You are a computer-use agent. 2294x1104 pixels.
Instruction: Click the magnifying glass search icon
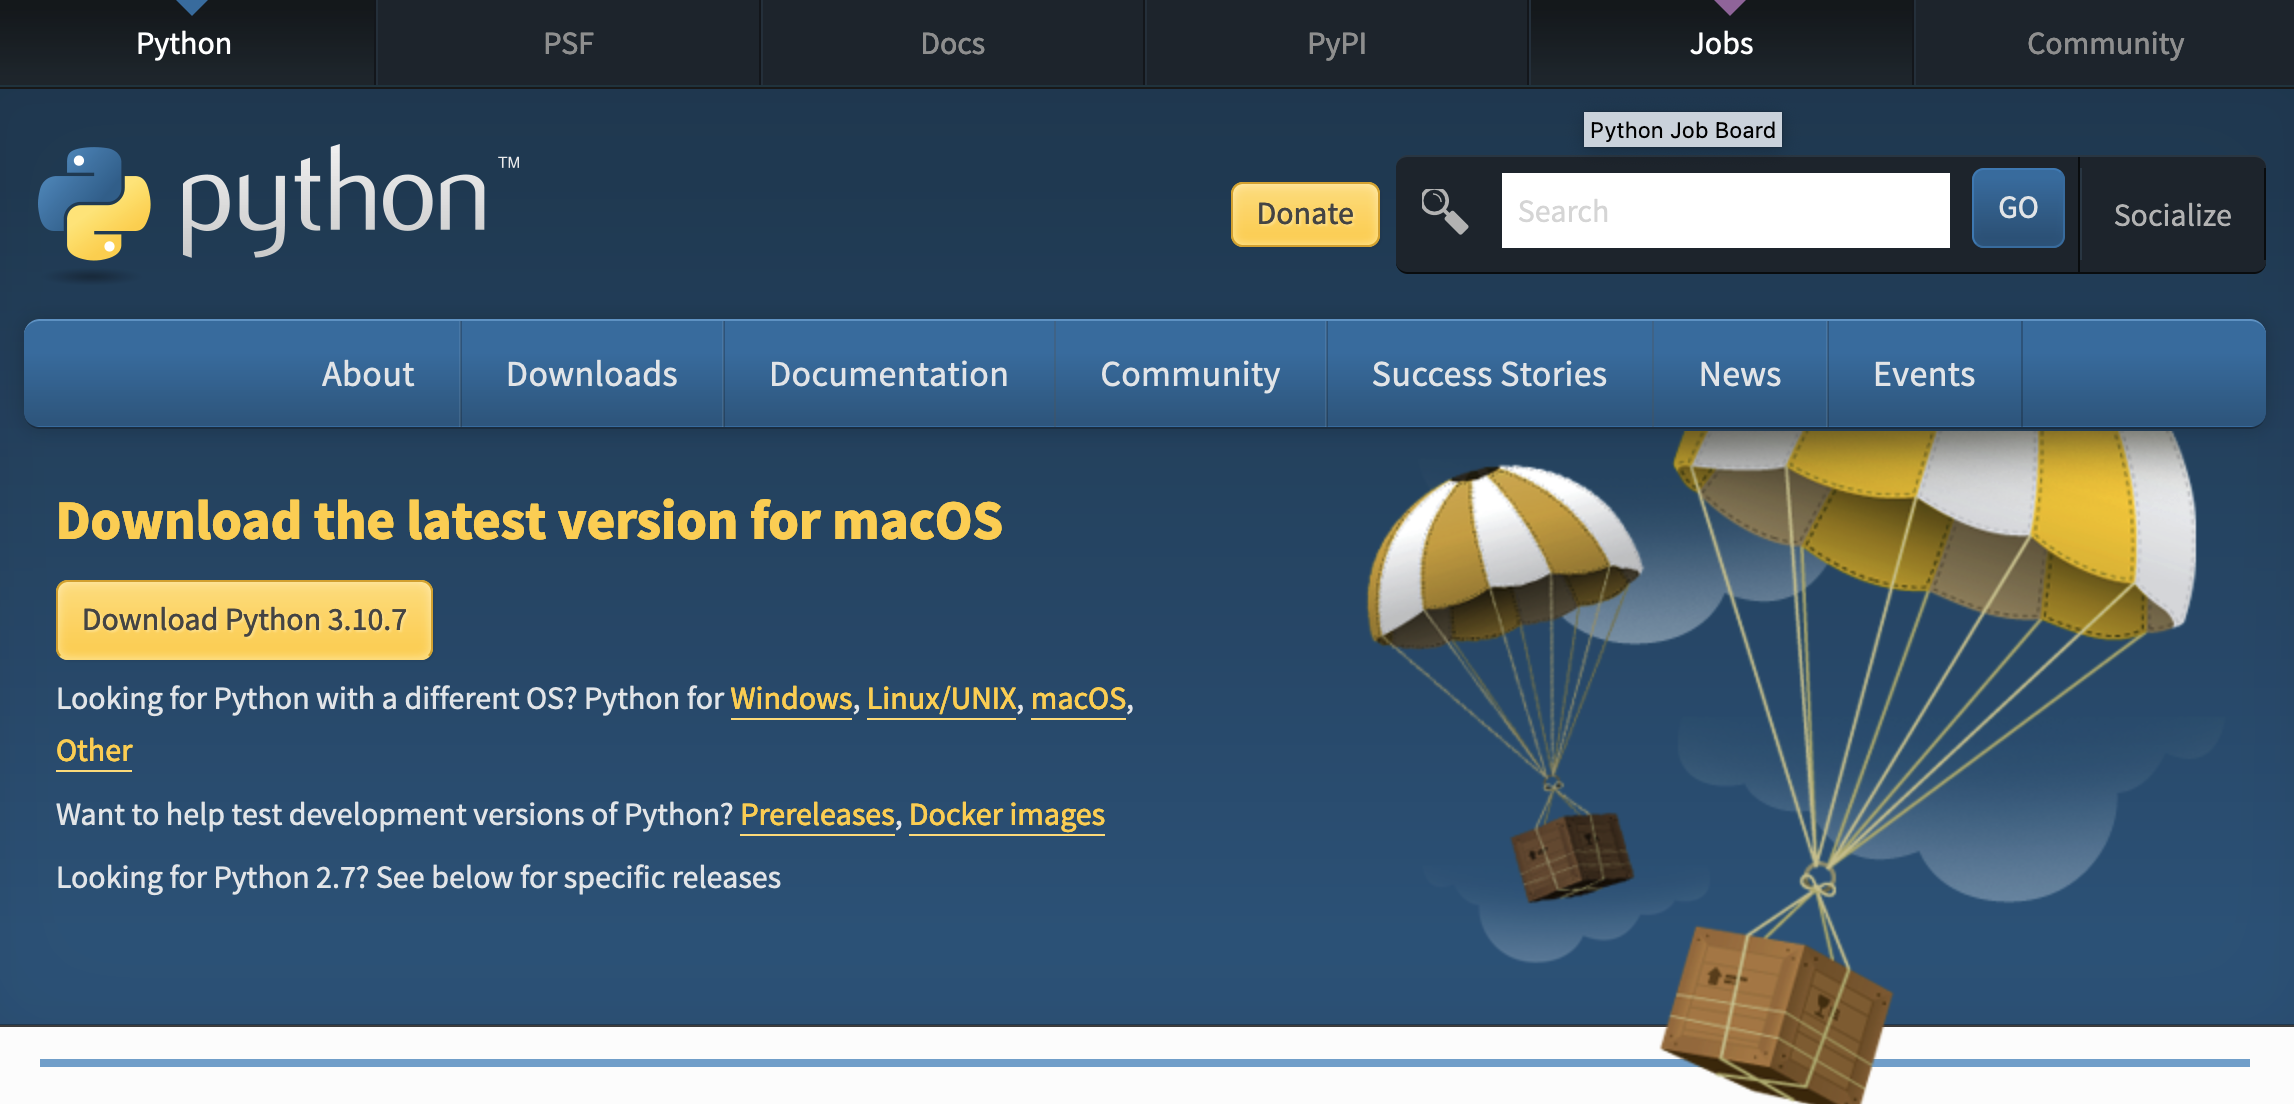pyautogui.click(x=1444, y=211)
